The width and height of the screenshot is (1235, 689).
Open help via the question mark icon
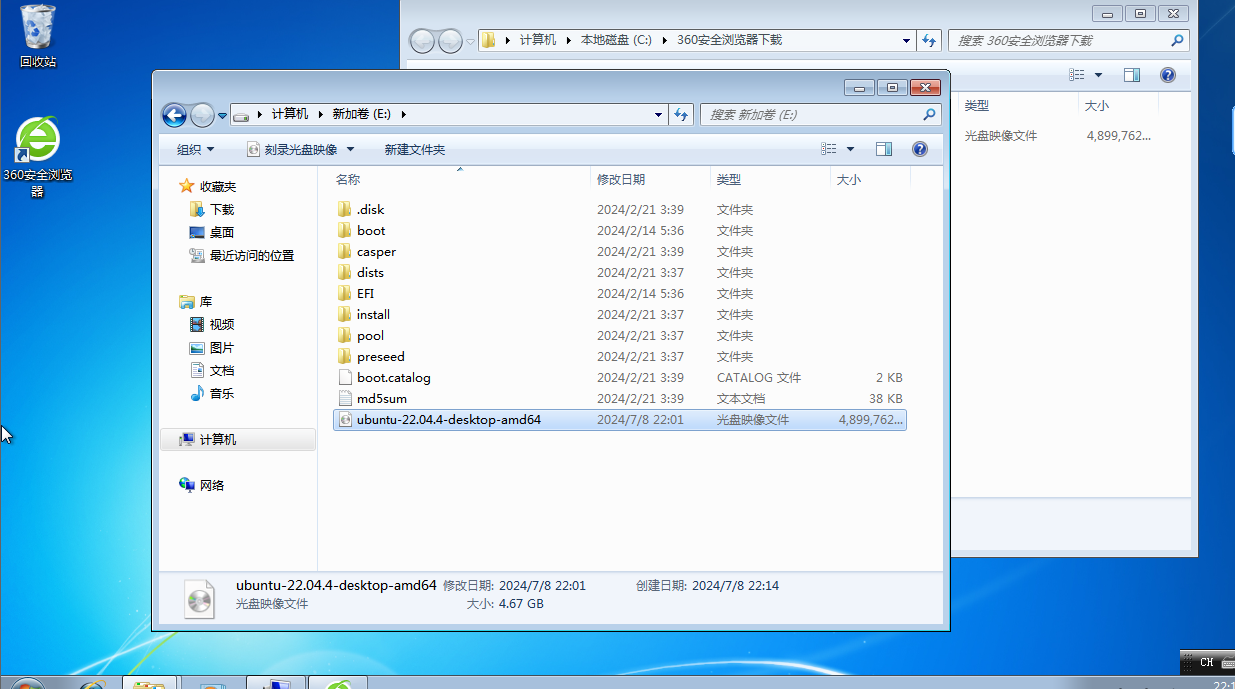tap(918, 148)
